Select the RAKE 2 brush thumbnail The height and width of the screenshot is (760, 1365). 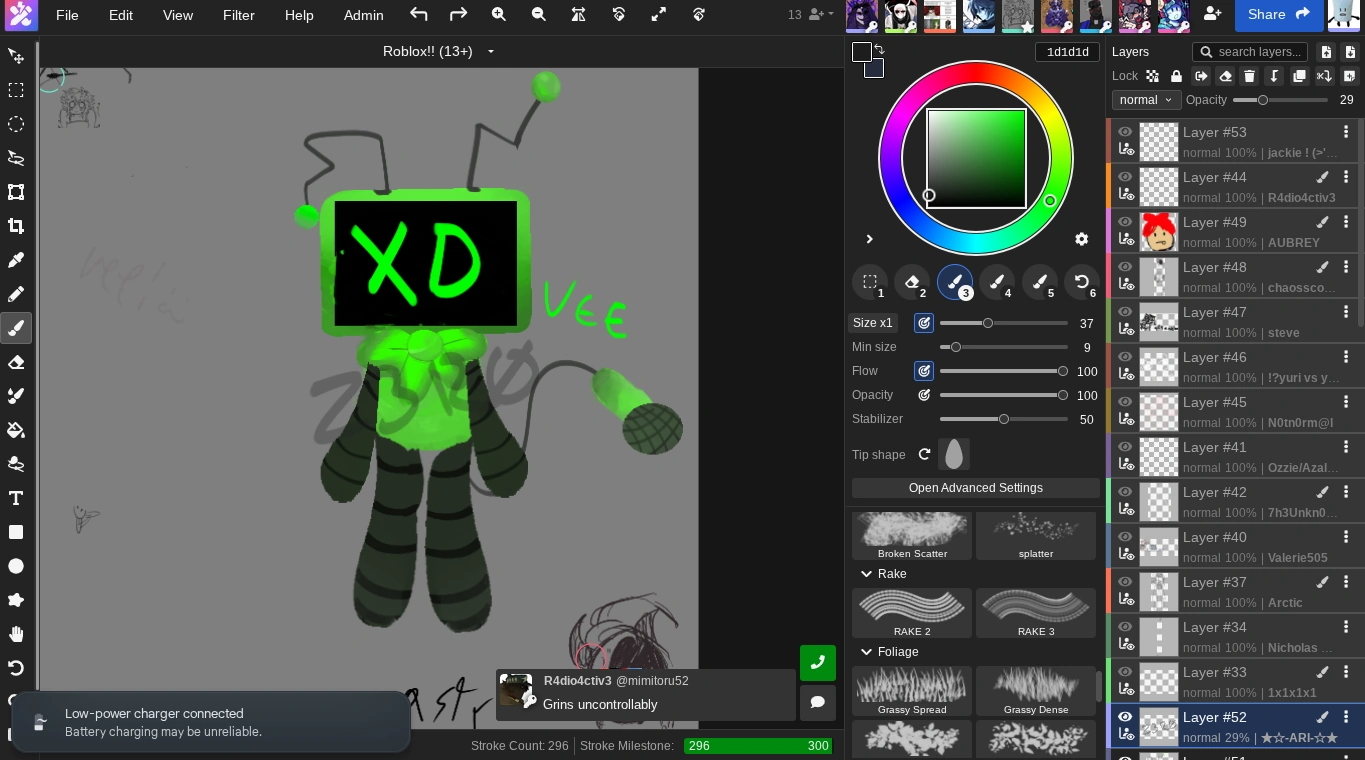point(912,611)
